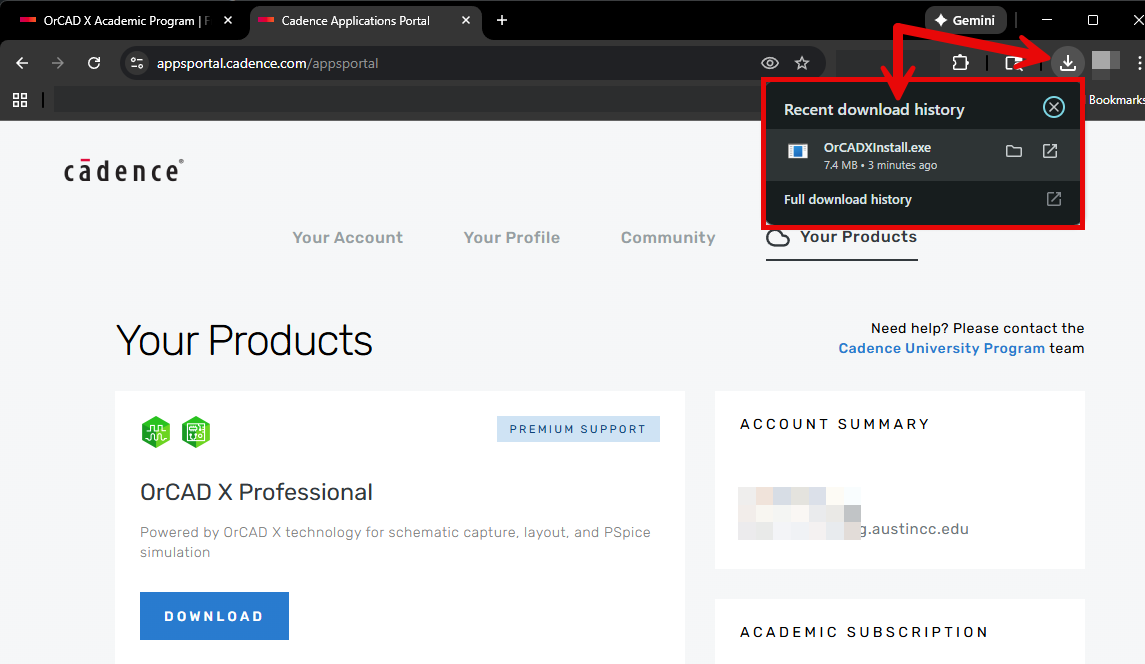This screenshot has width=1145, height=664.
Task: Download OrCAD X Professional
Action: tap(214, 616)
